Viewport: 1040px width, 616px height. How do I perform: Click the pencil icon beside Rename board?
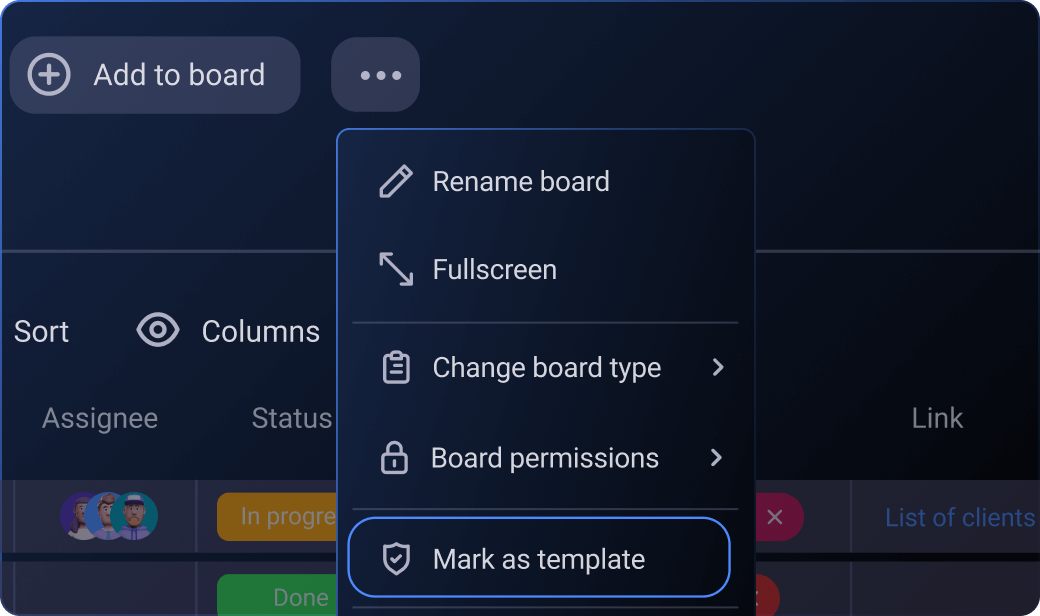396,182
